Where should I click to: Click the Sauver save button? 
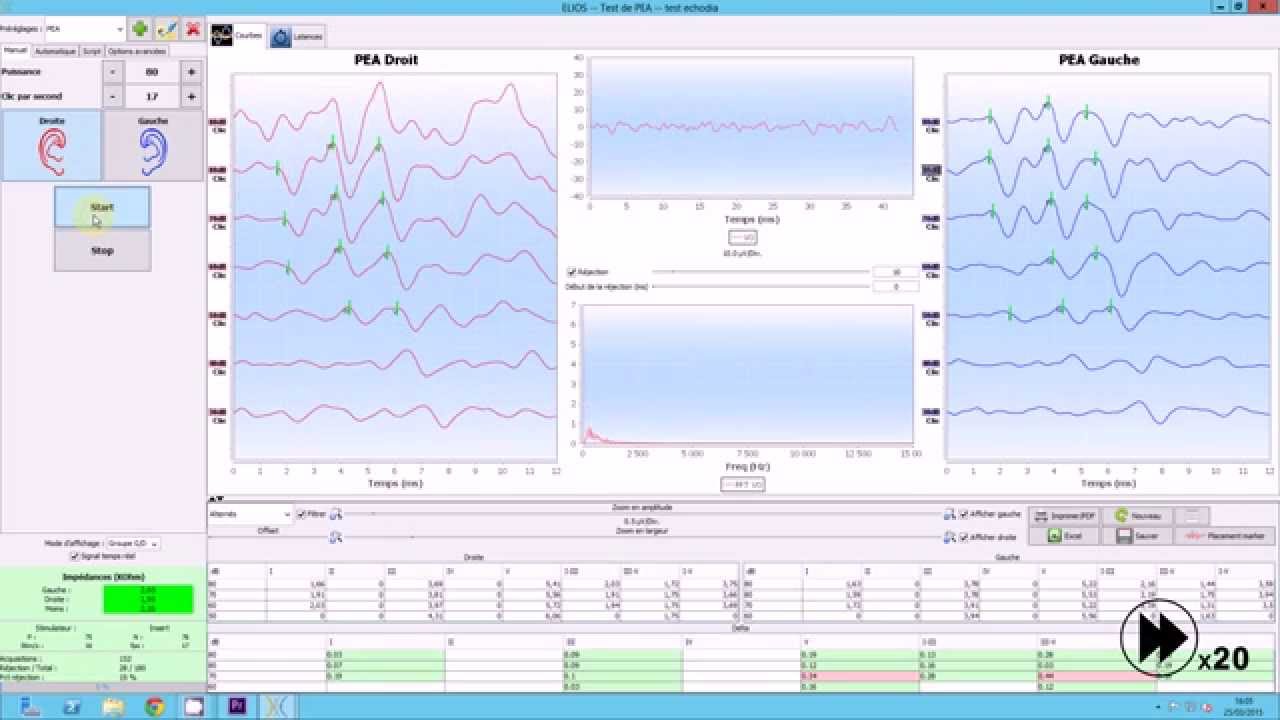pos(1140,536)
